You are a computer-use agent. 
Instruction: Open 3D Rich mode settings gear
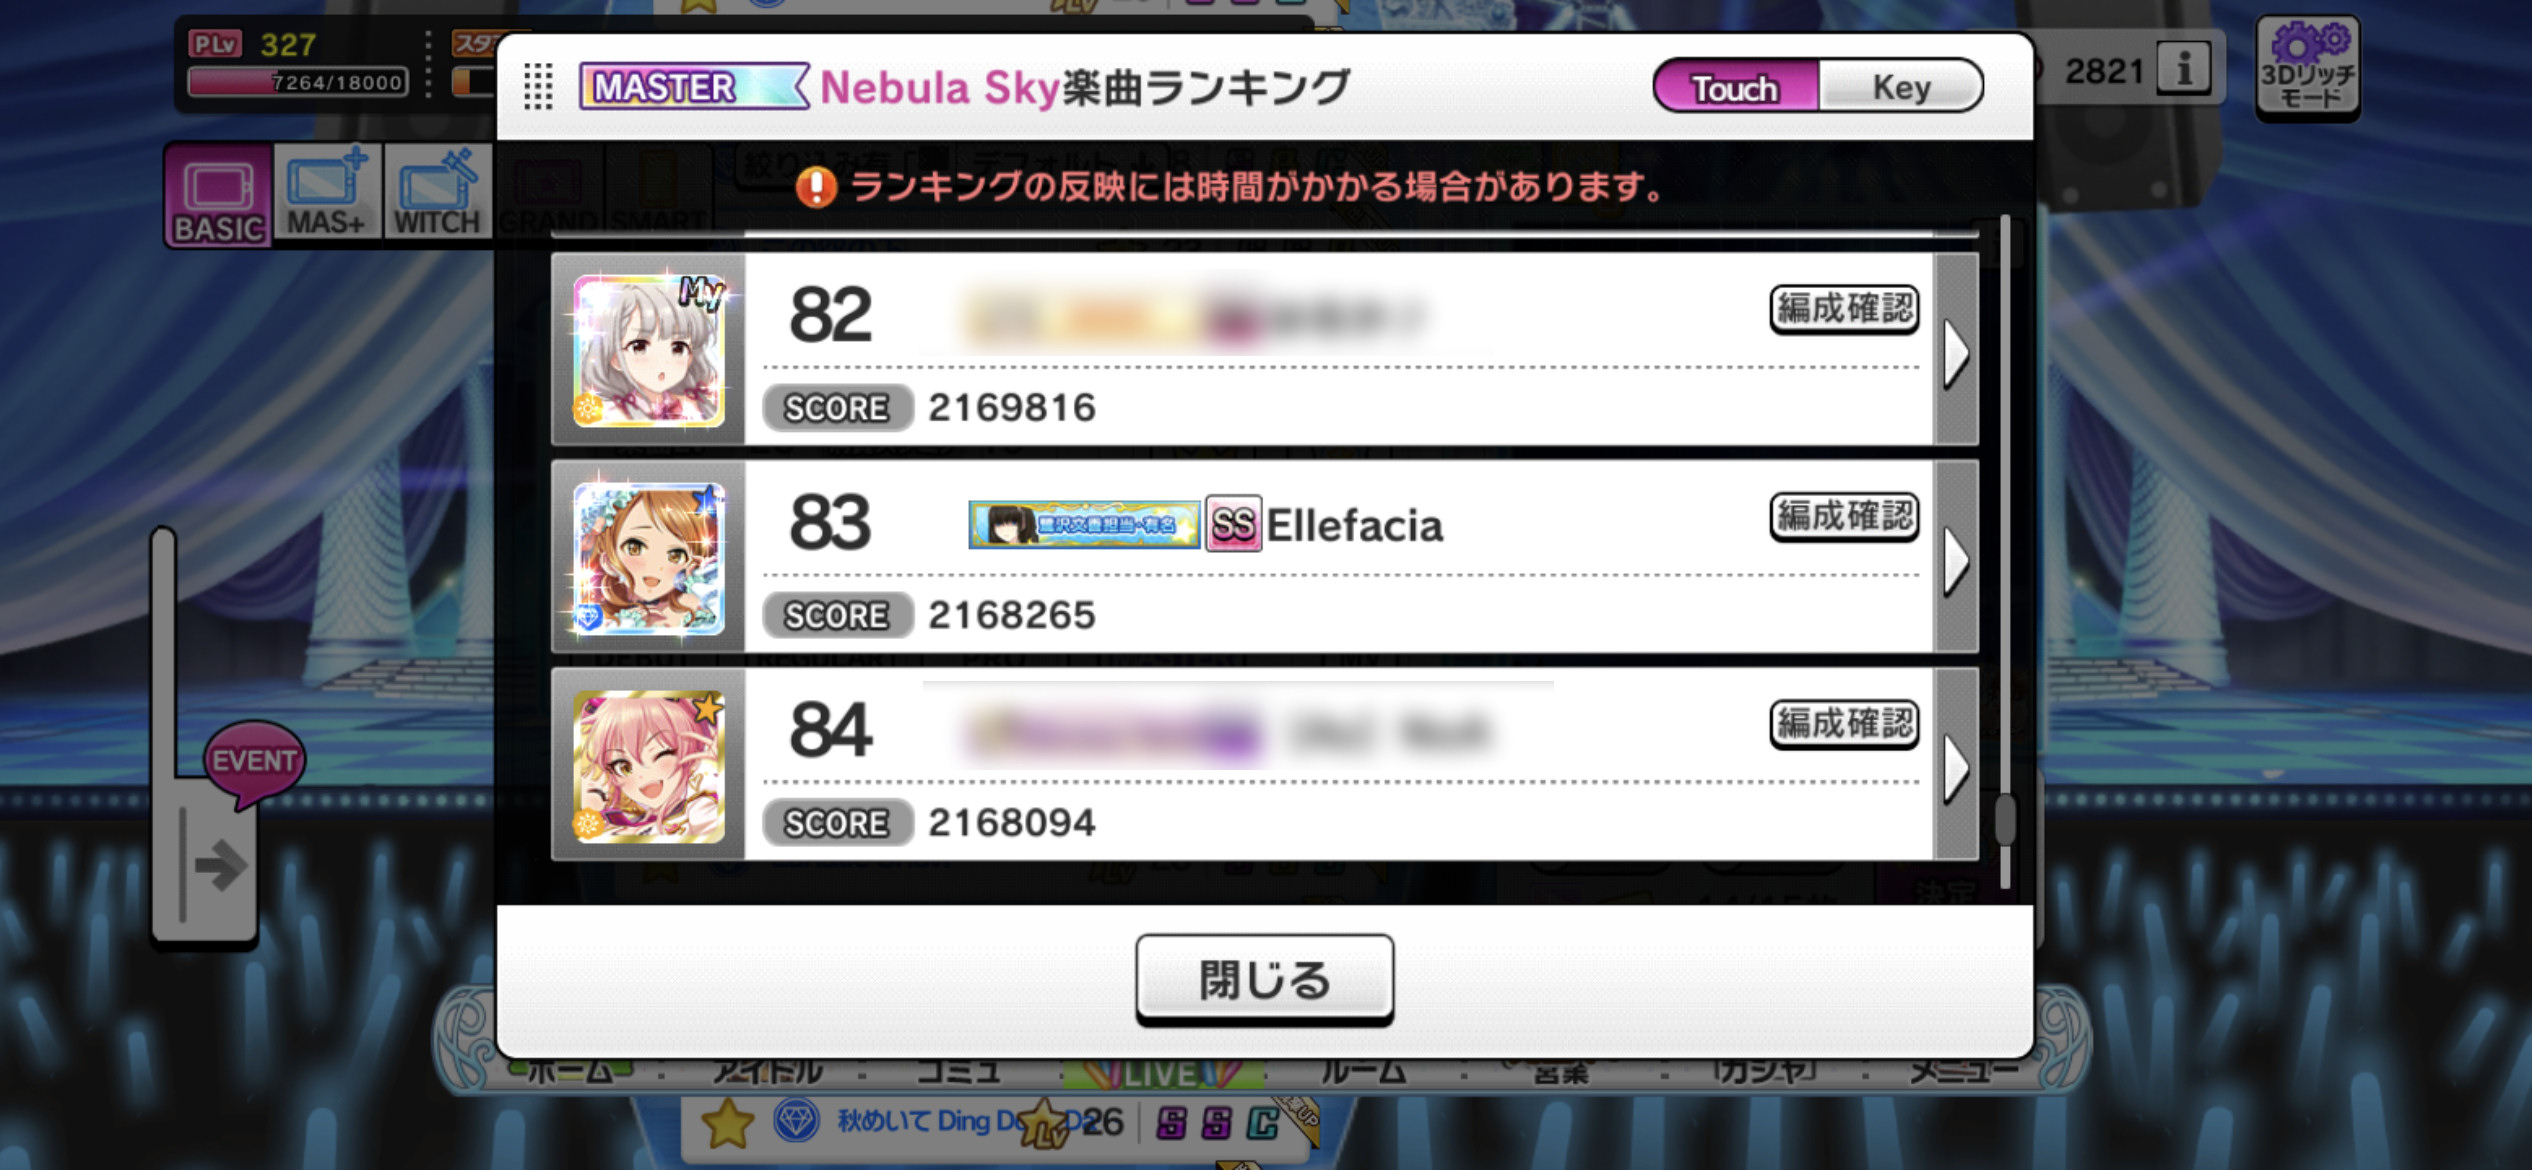pos(2308,68)
